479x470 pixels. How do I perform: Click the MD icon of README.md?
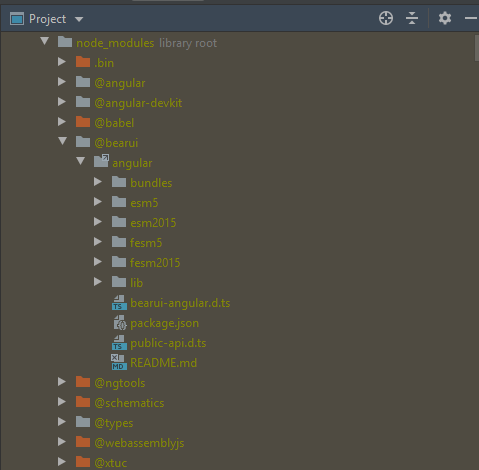click(119, 362)
